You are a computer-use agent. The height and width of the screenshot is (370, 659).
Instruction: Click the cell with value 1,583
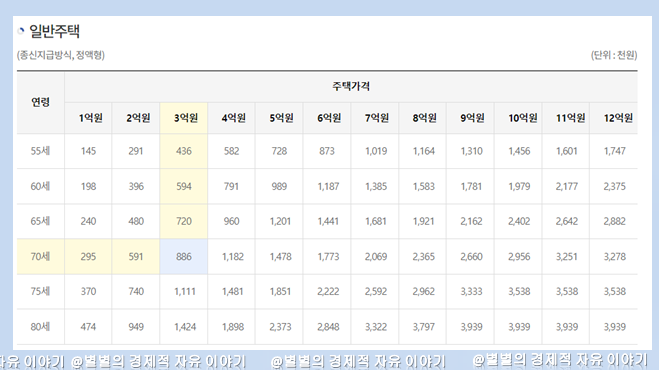pos(422,186)
